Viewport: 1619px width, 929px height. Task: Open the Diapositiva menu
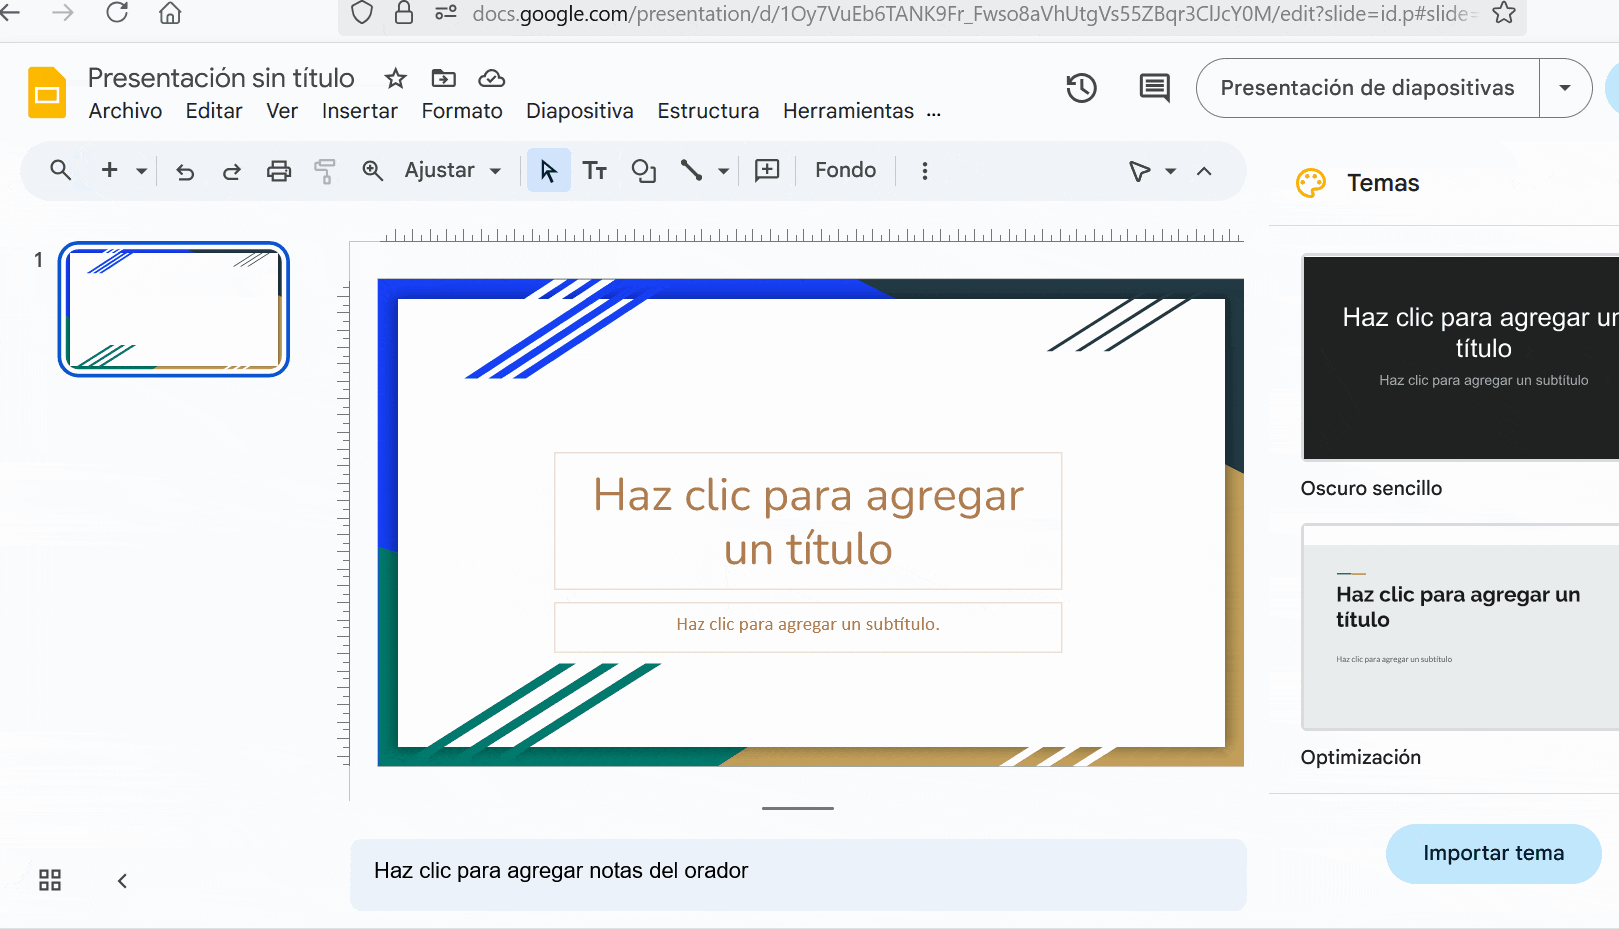(579, 111)
